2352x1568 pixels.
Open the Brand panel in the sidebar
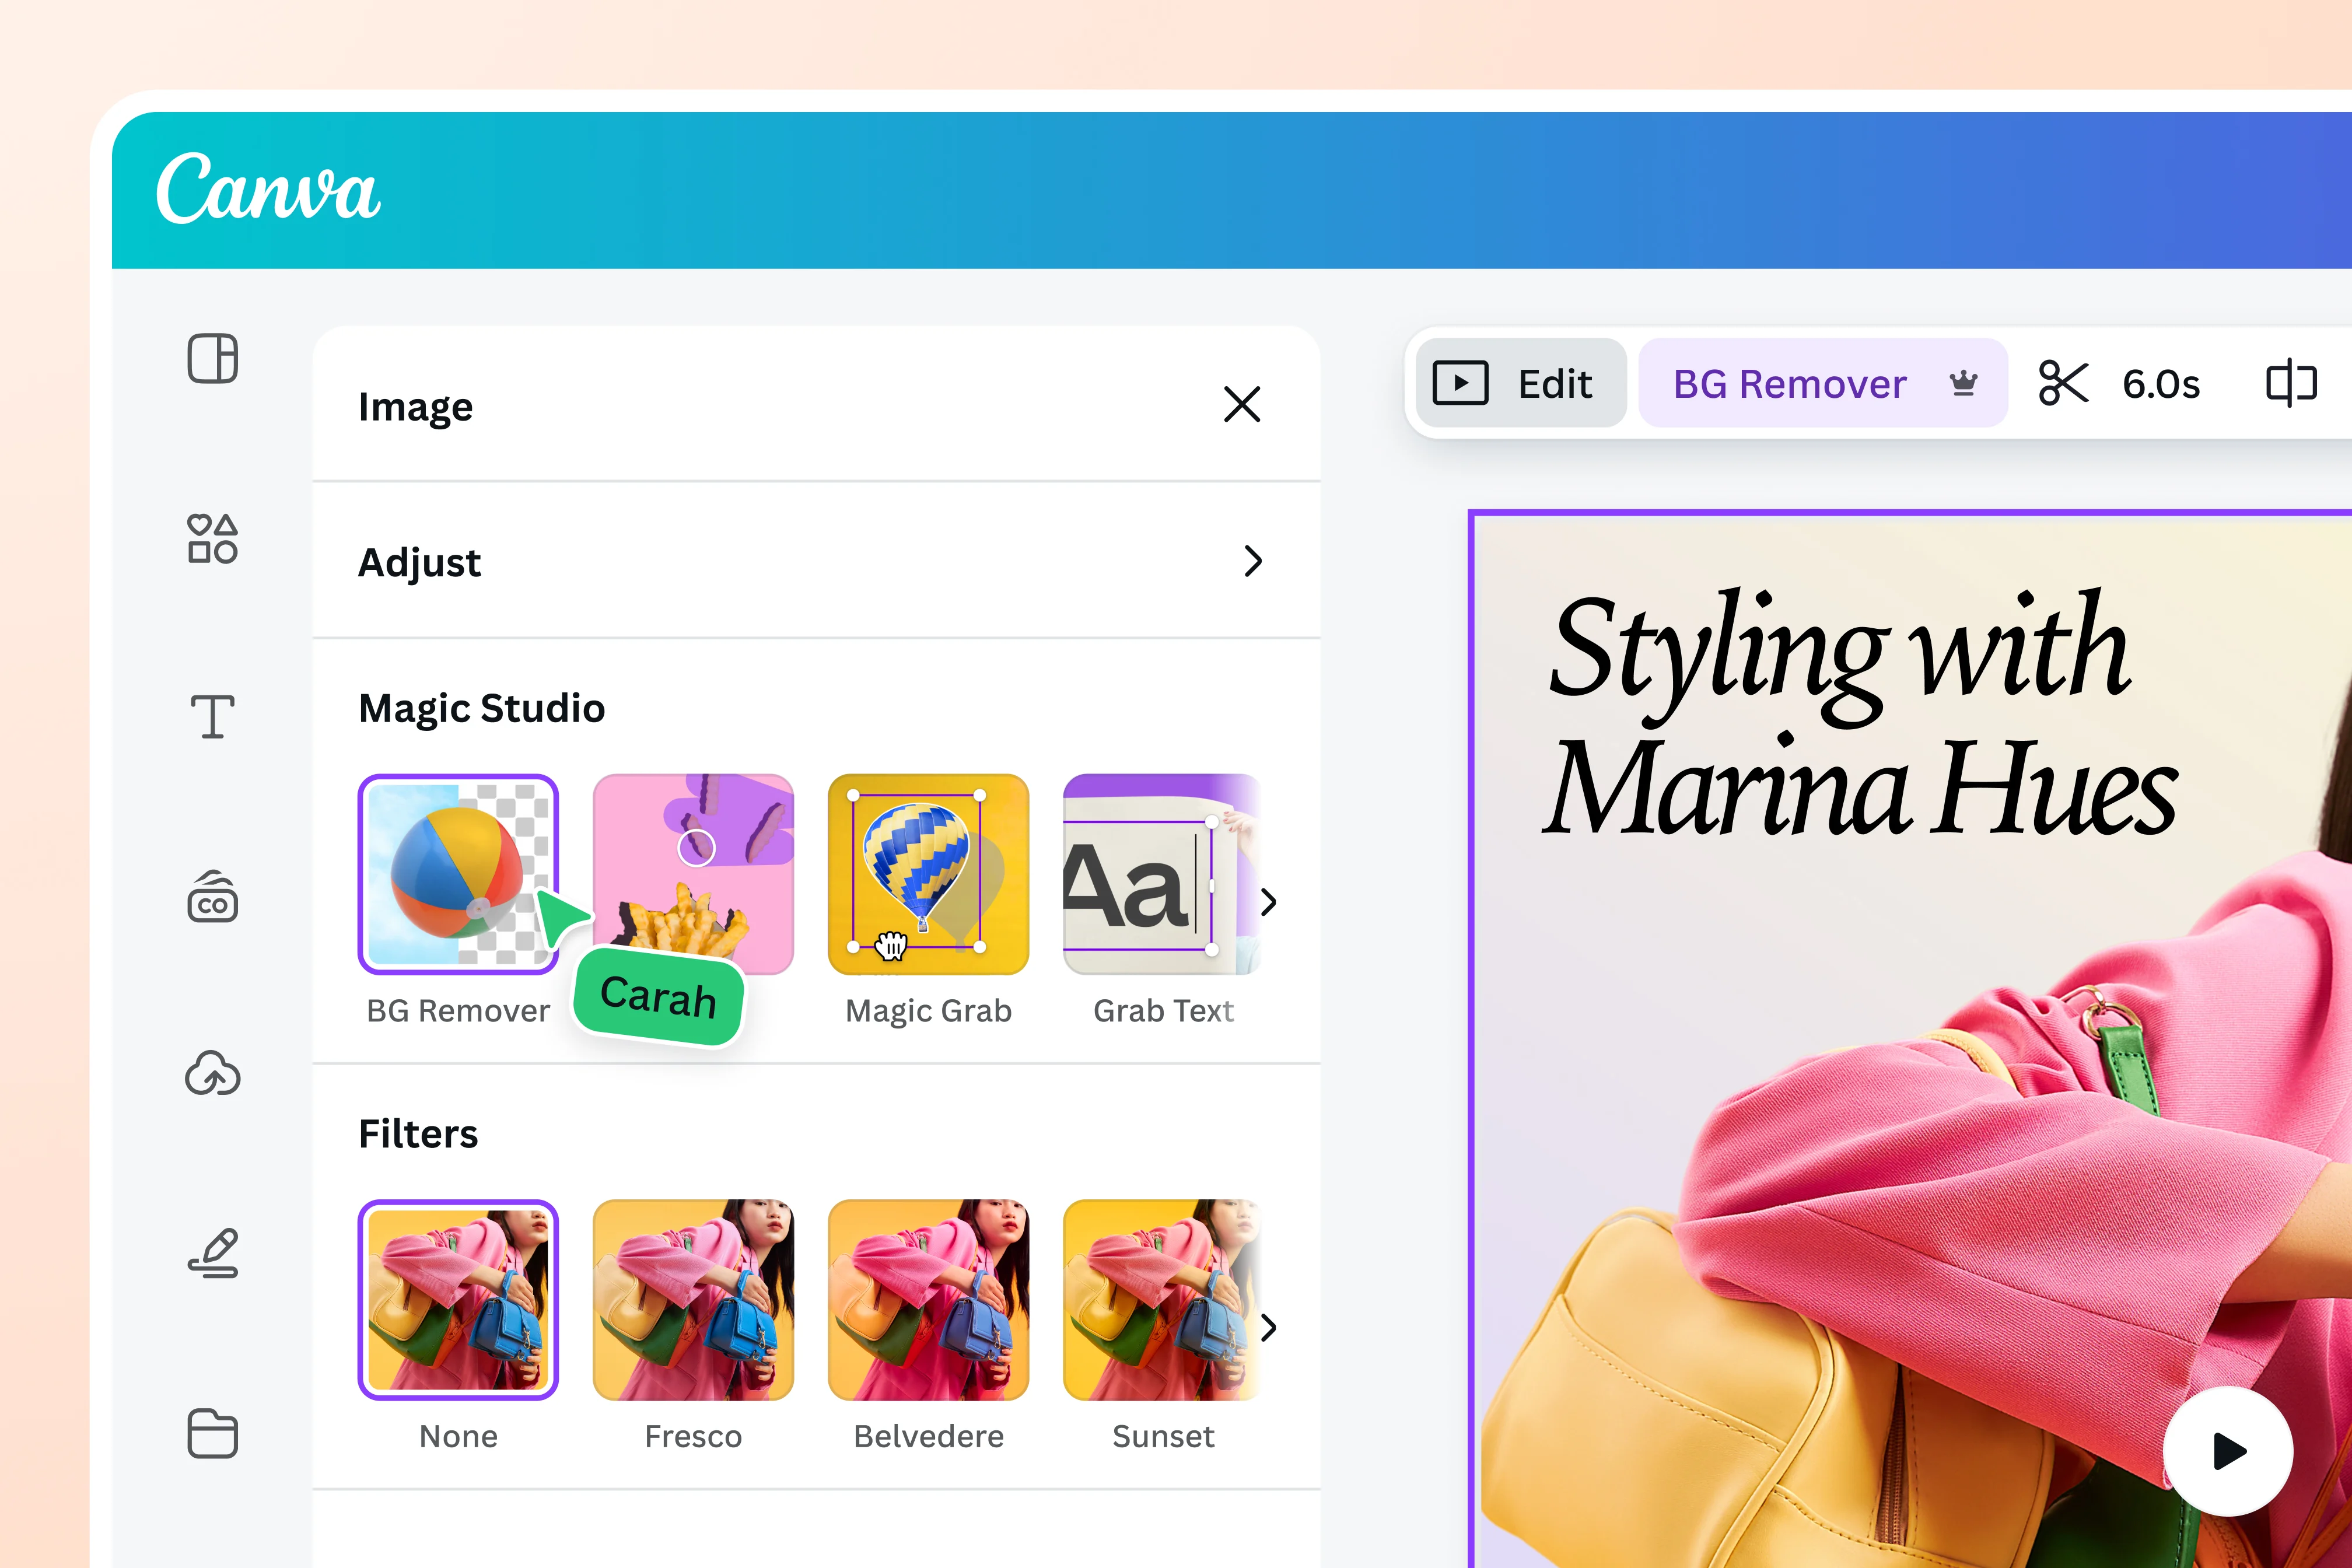coord(213,898)
